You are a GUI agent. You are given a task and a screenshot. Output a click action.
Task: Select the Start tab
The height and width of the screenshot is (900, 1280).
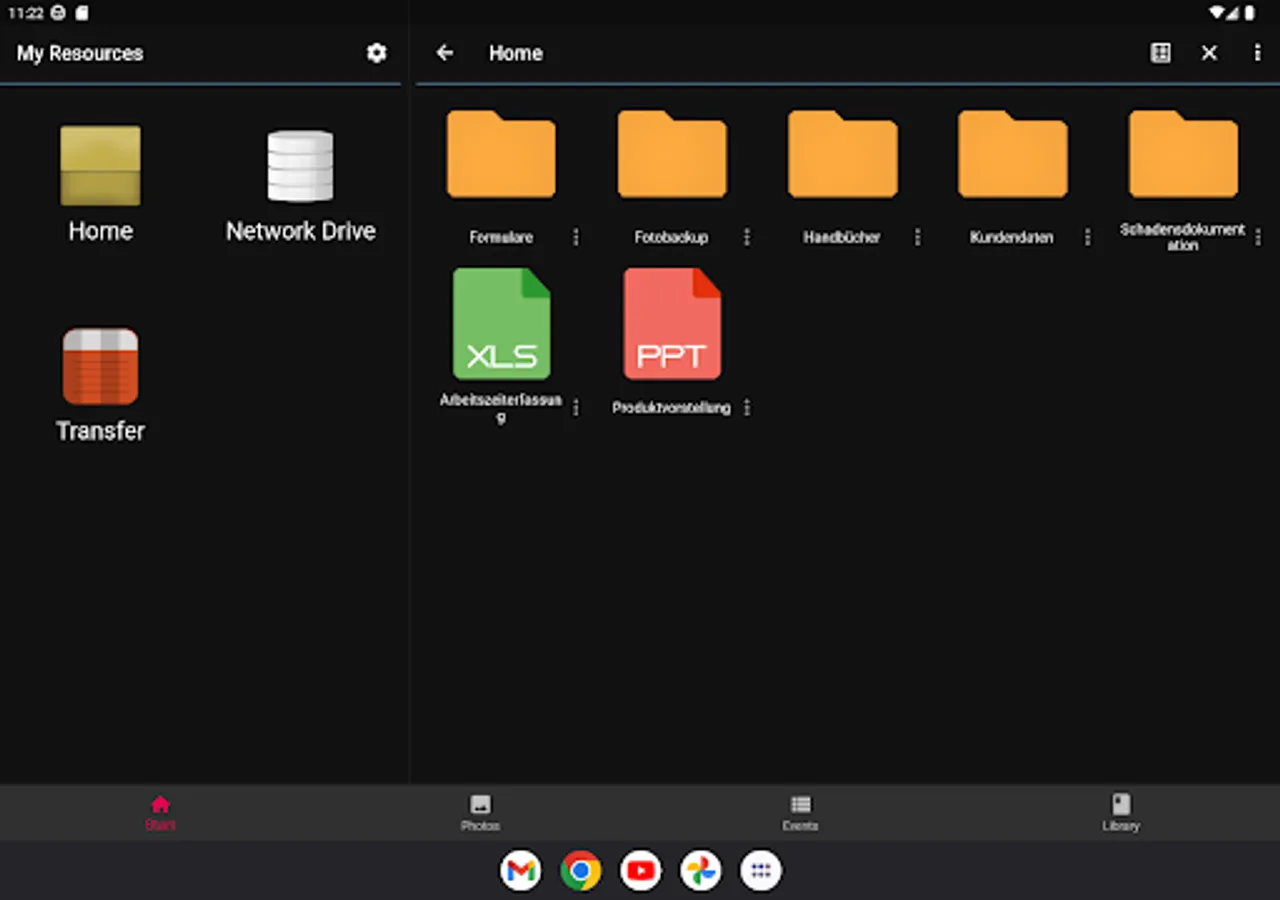[x=160, y=812]
